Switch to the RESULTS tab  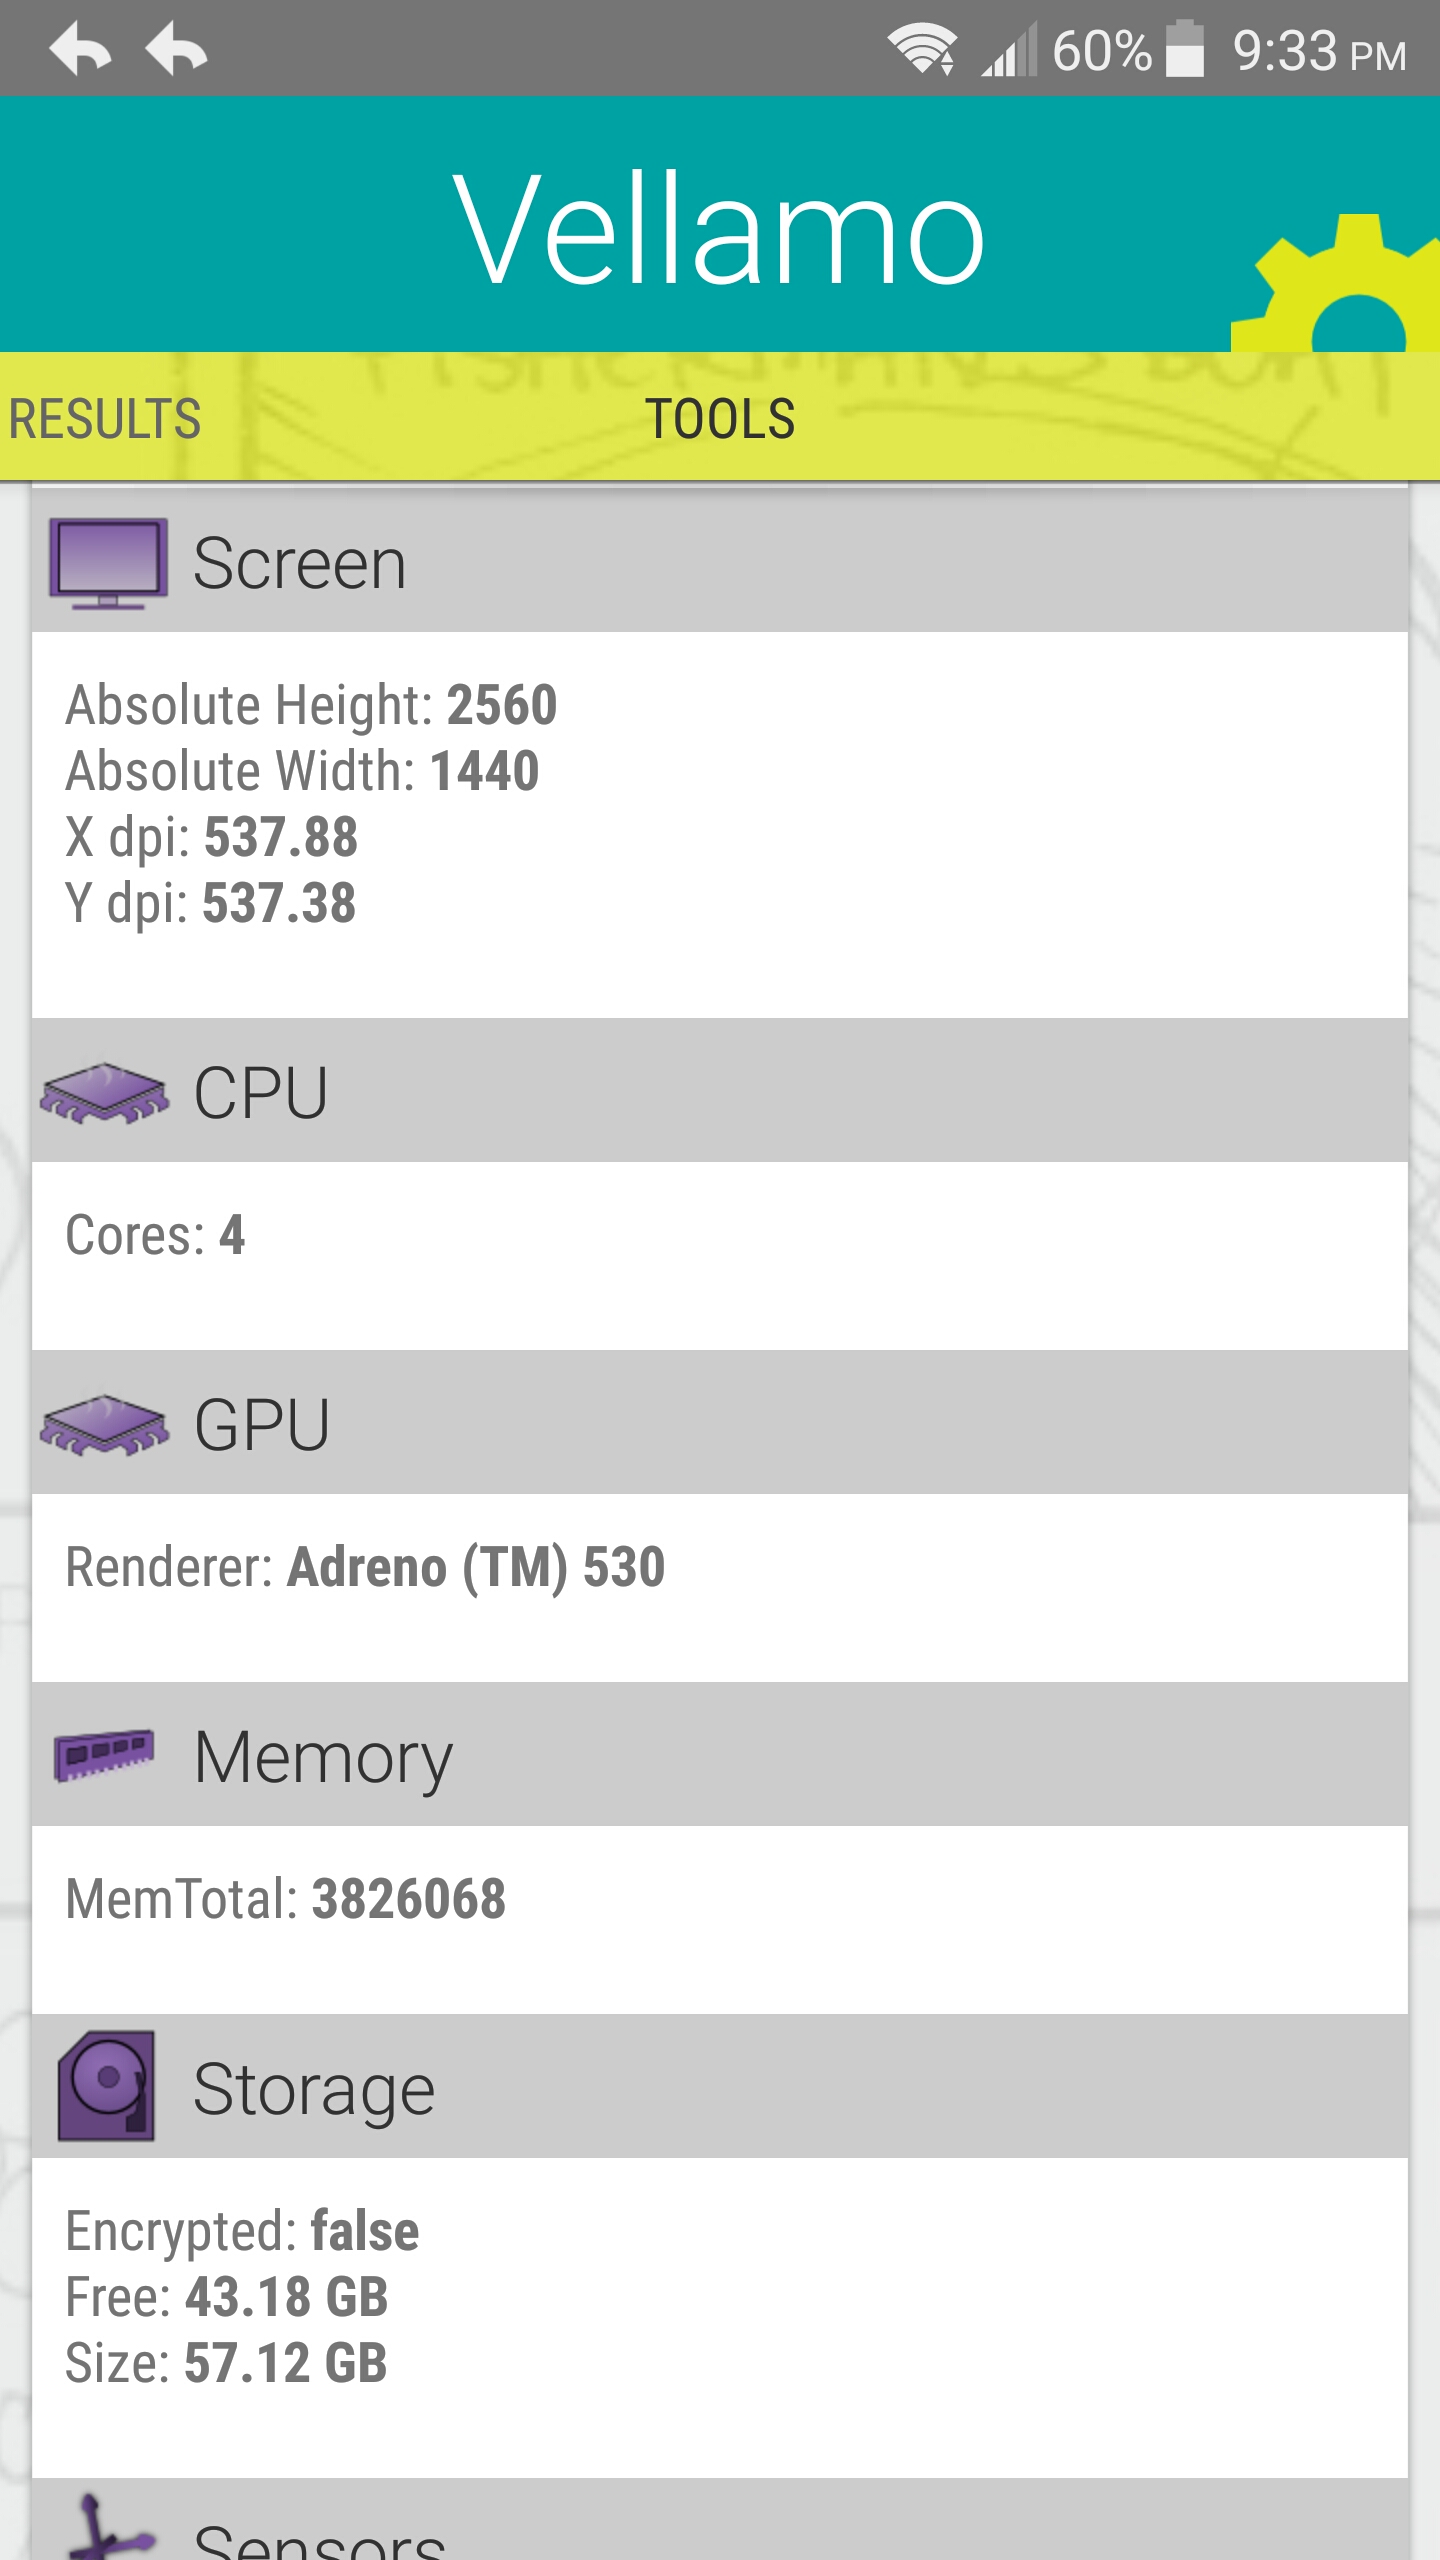[105, 418]
